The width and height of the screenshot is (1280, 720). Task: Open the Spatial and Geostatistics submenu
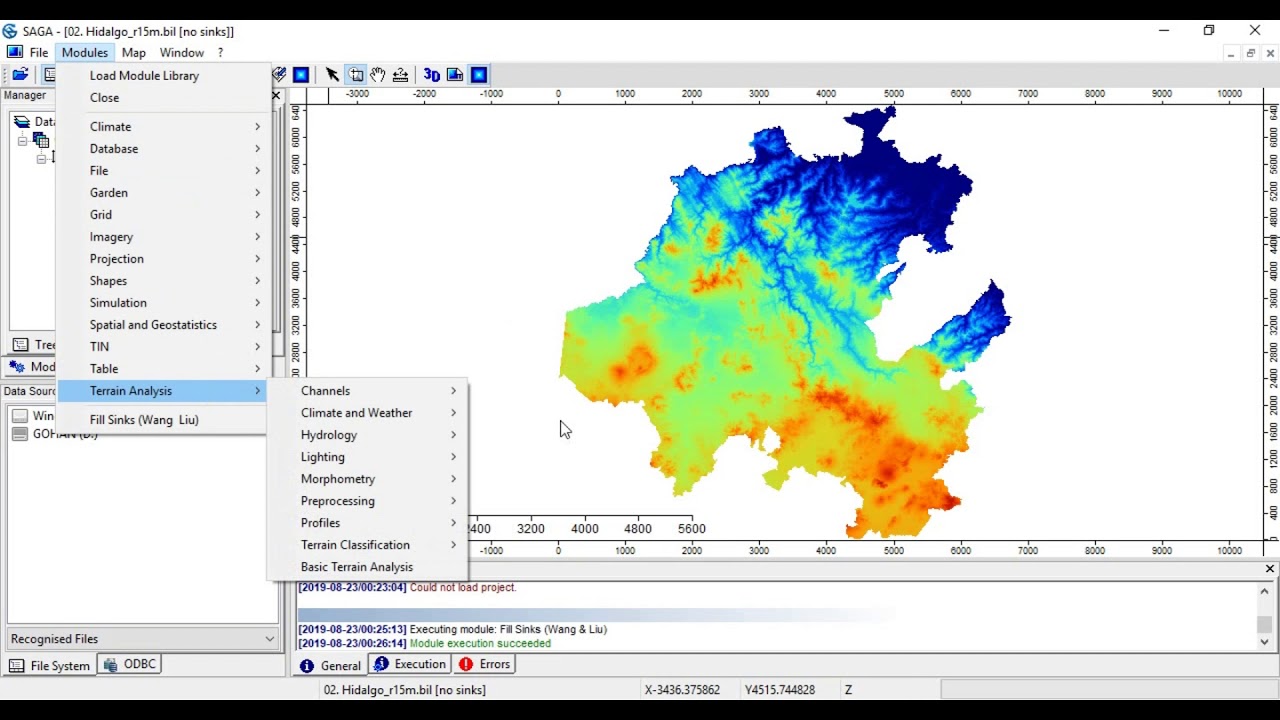click(162, 325)
